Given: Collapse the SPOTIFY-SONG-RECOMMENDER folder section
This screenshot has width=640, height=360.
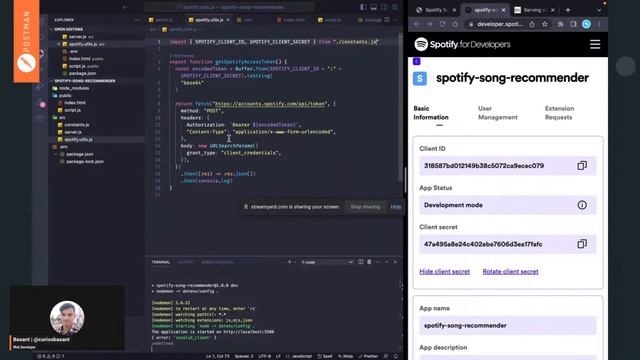Looking at the screenshot, I should pos(84,81).
